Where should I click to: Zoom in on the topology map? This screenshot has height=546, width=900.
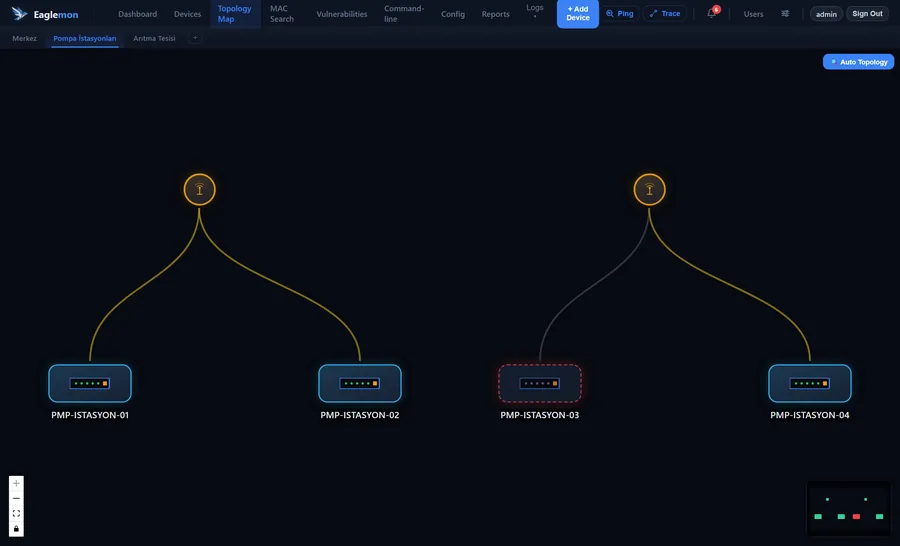[x=16, y=483]
